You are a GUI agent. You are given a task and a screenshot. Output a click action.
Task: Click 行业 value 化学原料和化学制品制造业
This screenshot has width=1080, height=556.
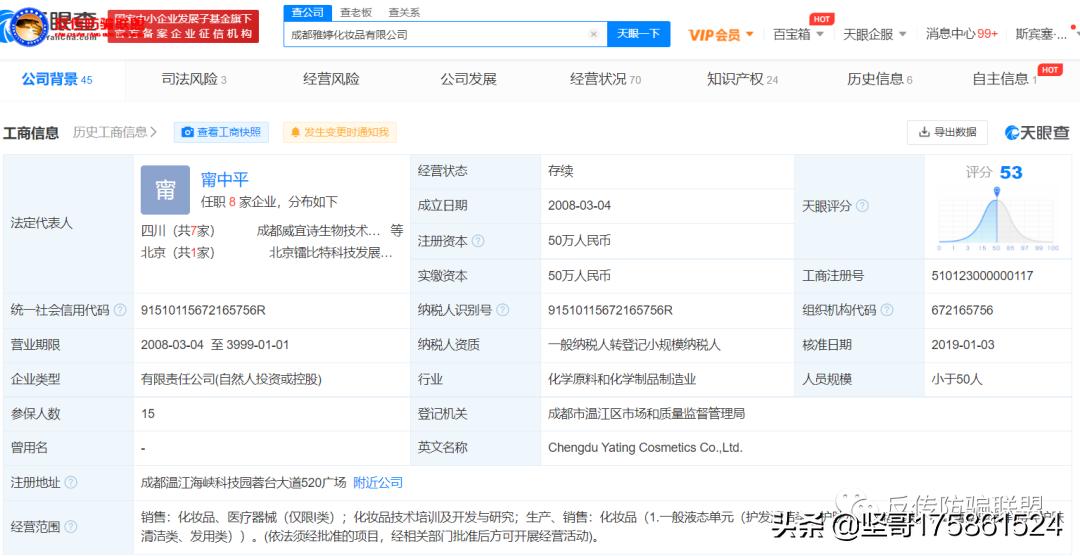(x=622, y=379)
